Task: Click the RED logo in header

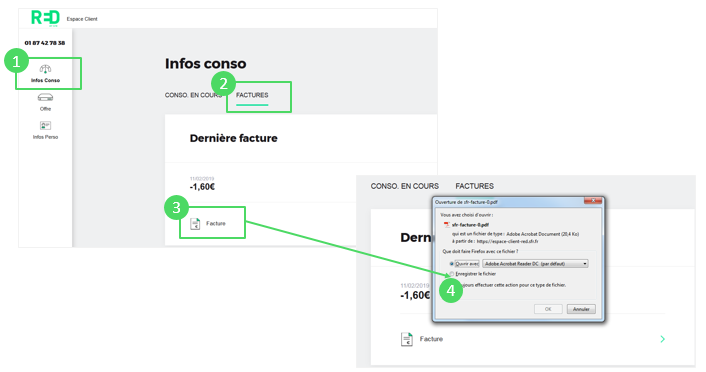Action: 45,18
